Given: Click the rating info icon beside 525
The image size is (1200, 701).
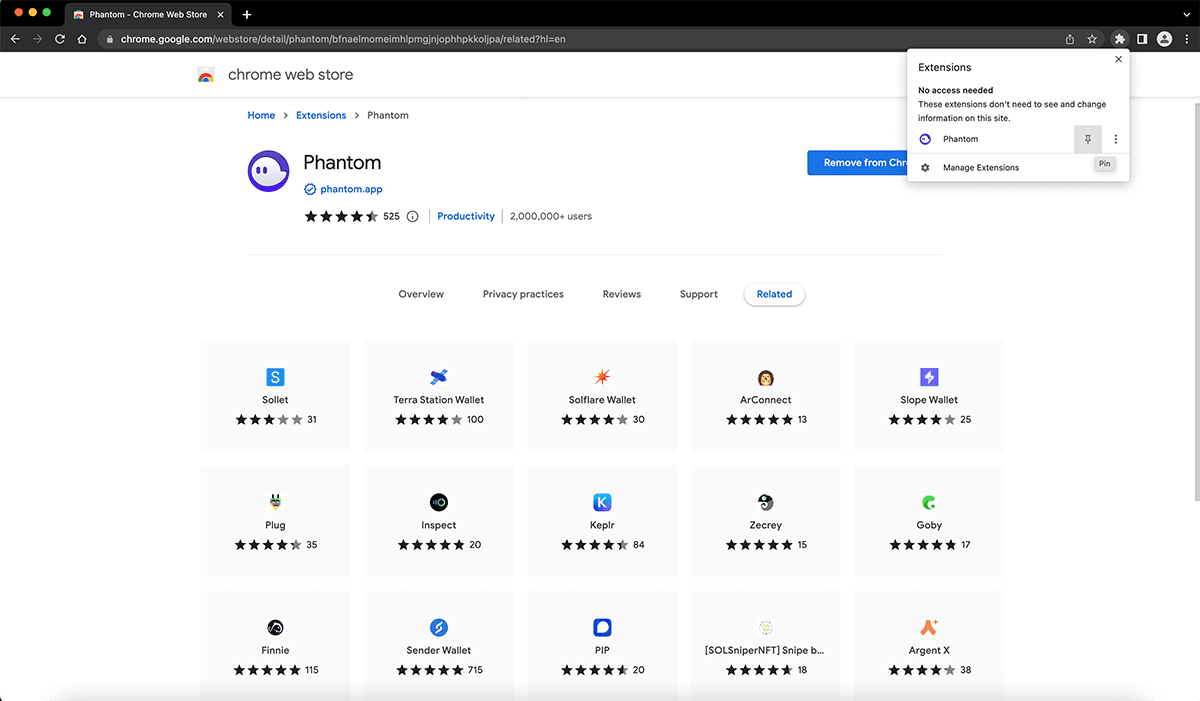Looking at the screenshot, I should pos(412,216).
